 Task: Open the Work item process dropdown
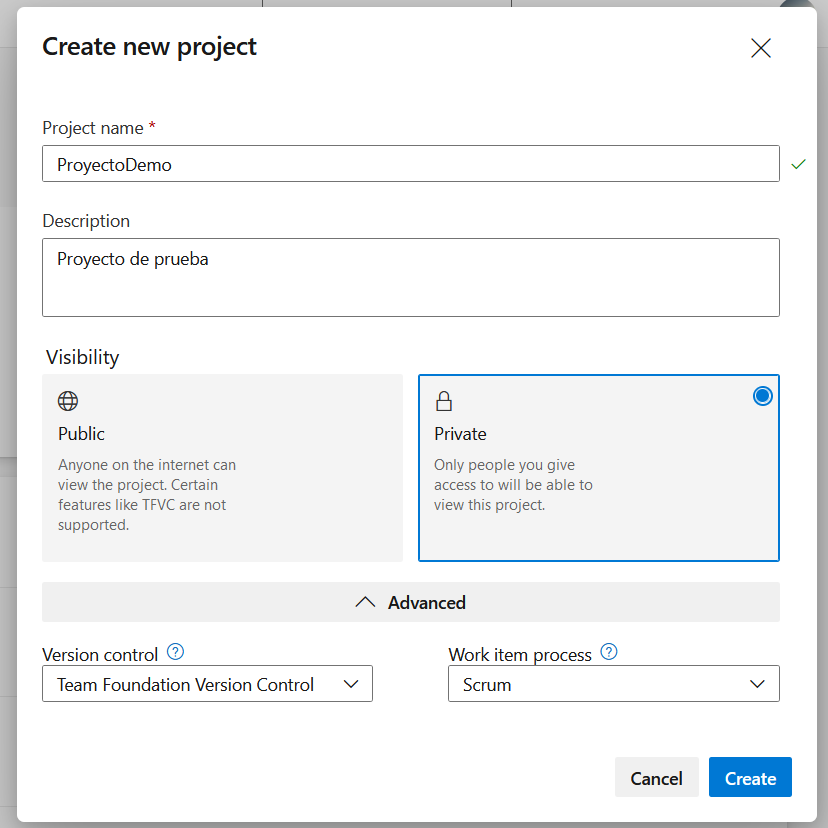click(x=613, y=684)
